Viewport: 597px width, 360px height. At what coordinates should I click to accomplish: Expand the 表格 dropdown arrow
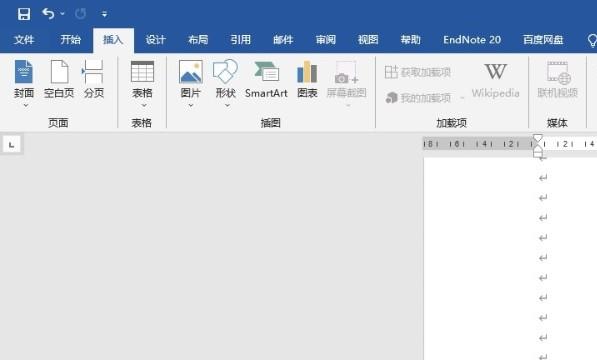(144, 105)
